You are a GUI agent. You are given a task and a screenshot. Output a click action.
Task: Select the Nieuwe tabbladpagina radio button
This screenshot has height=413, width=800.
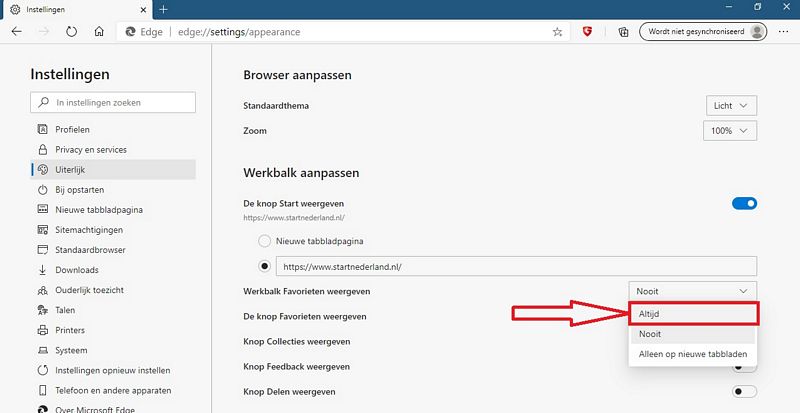(264, 241)
